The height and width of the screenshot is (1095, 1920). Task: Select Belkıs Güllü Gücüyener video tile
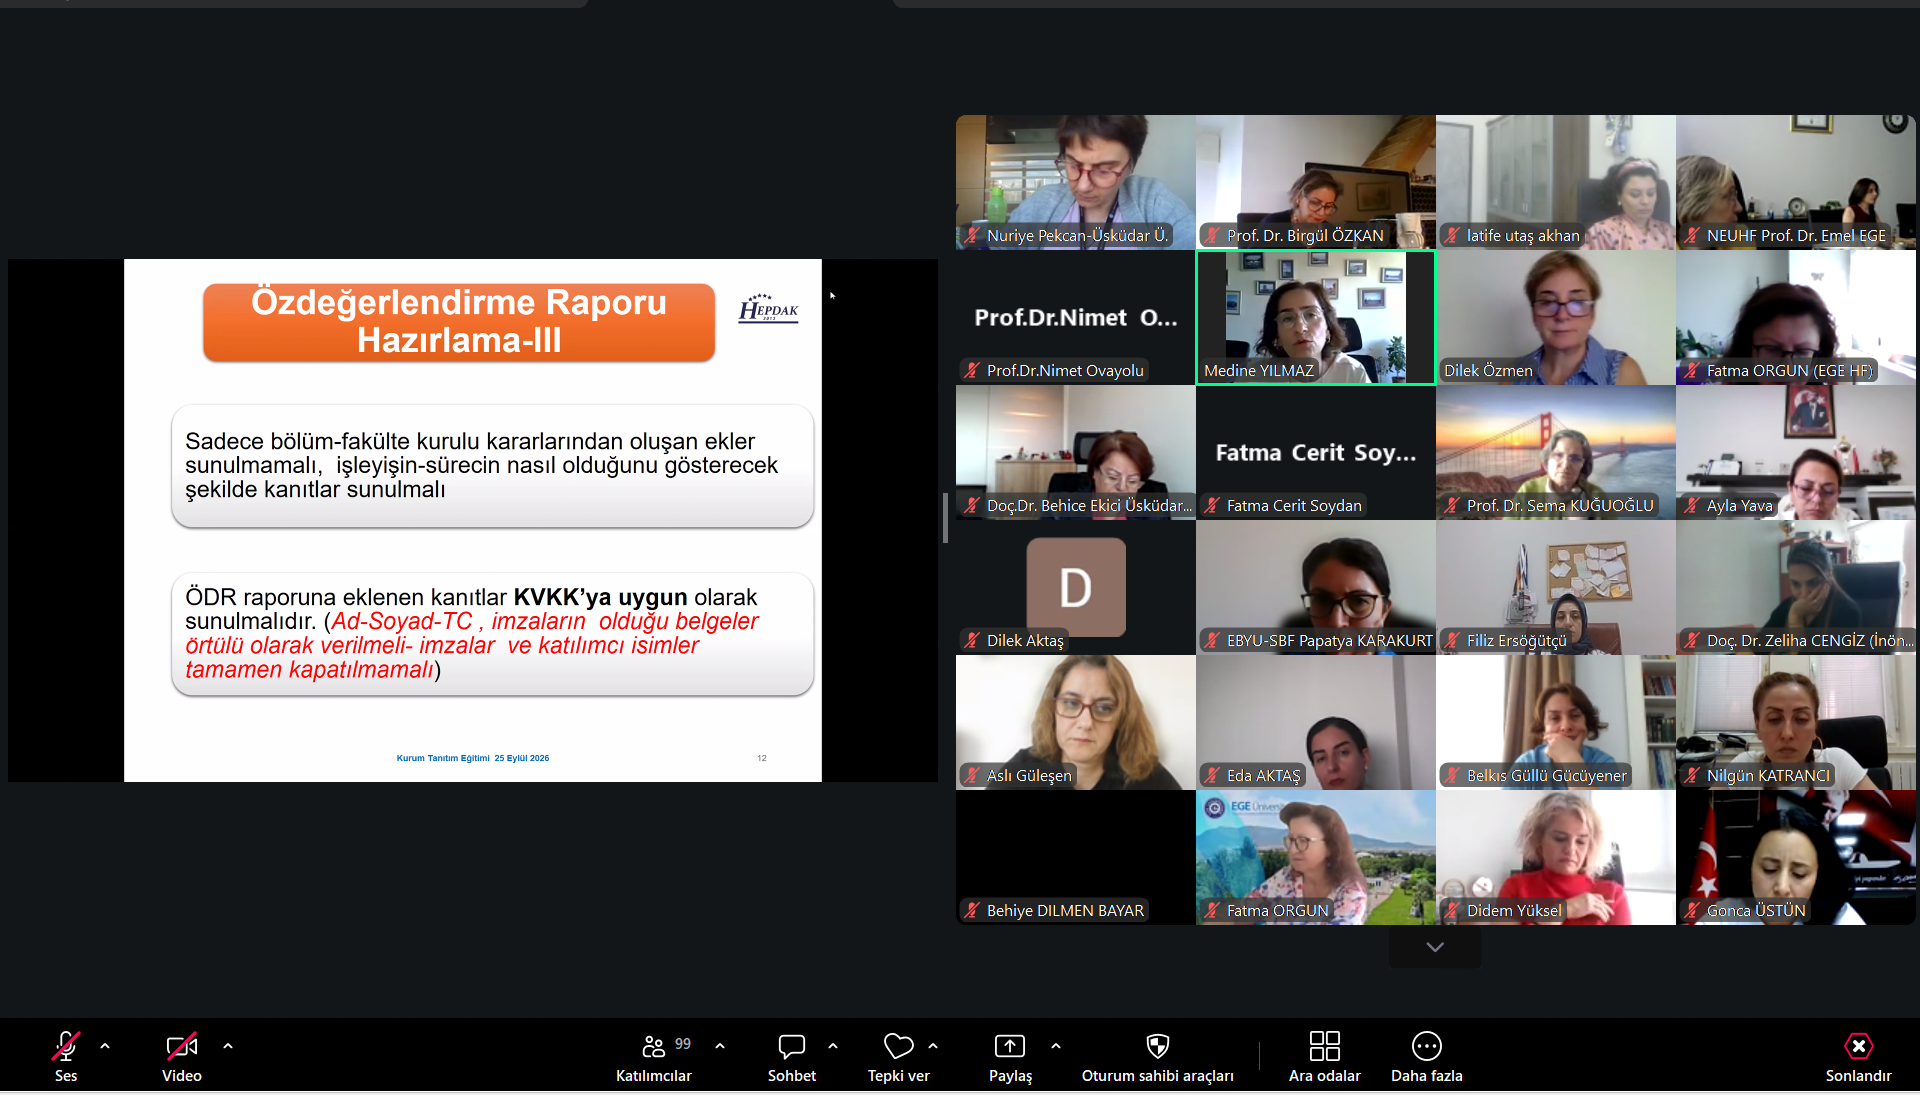[x=1556, y=722]
